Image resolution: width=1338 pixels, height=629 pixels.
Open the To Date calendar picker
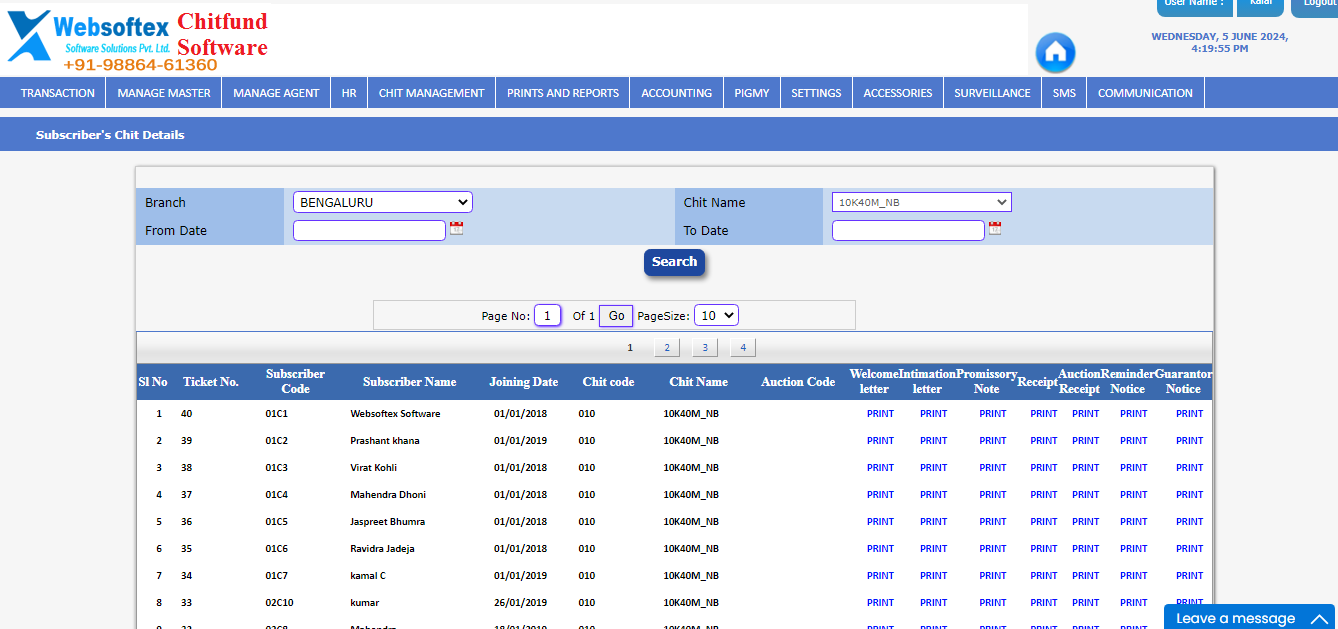[x=995, y=228]
